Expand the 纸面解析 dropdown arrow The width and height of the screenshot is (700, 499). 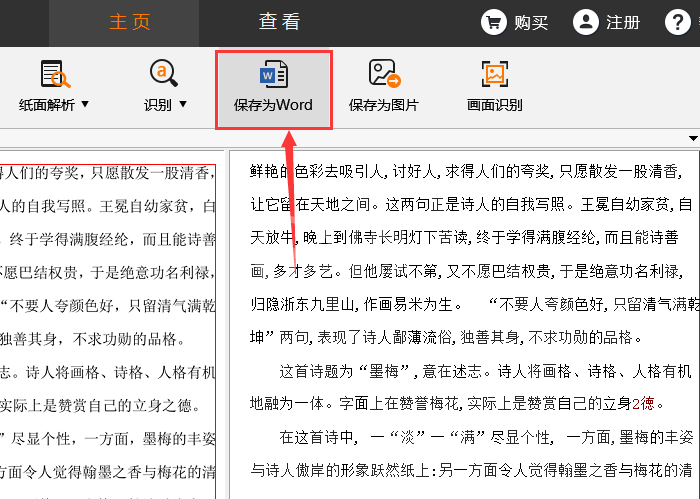pos(85,104)
